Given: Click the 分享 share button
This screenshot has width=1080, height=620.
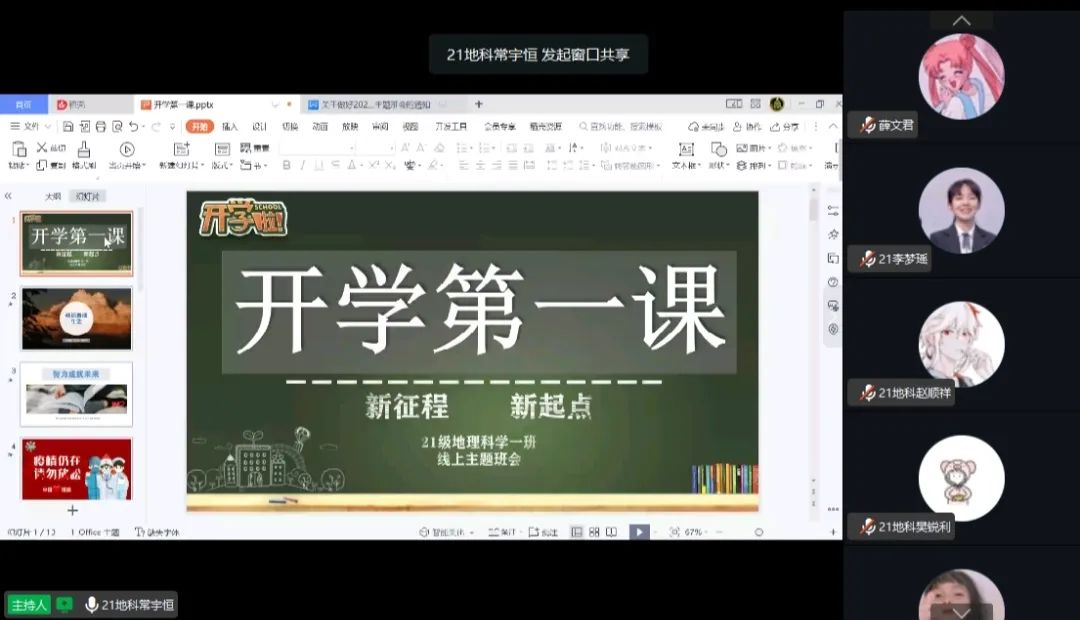Looking at the screenshot, I should pos(784,127).
